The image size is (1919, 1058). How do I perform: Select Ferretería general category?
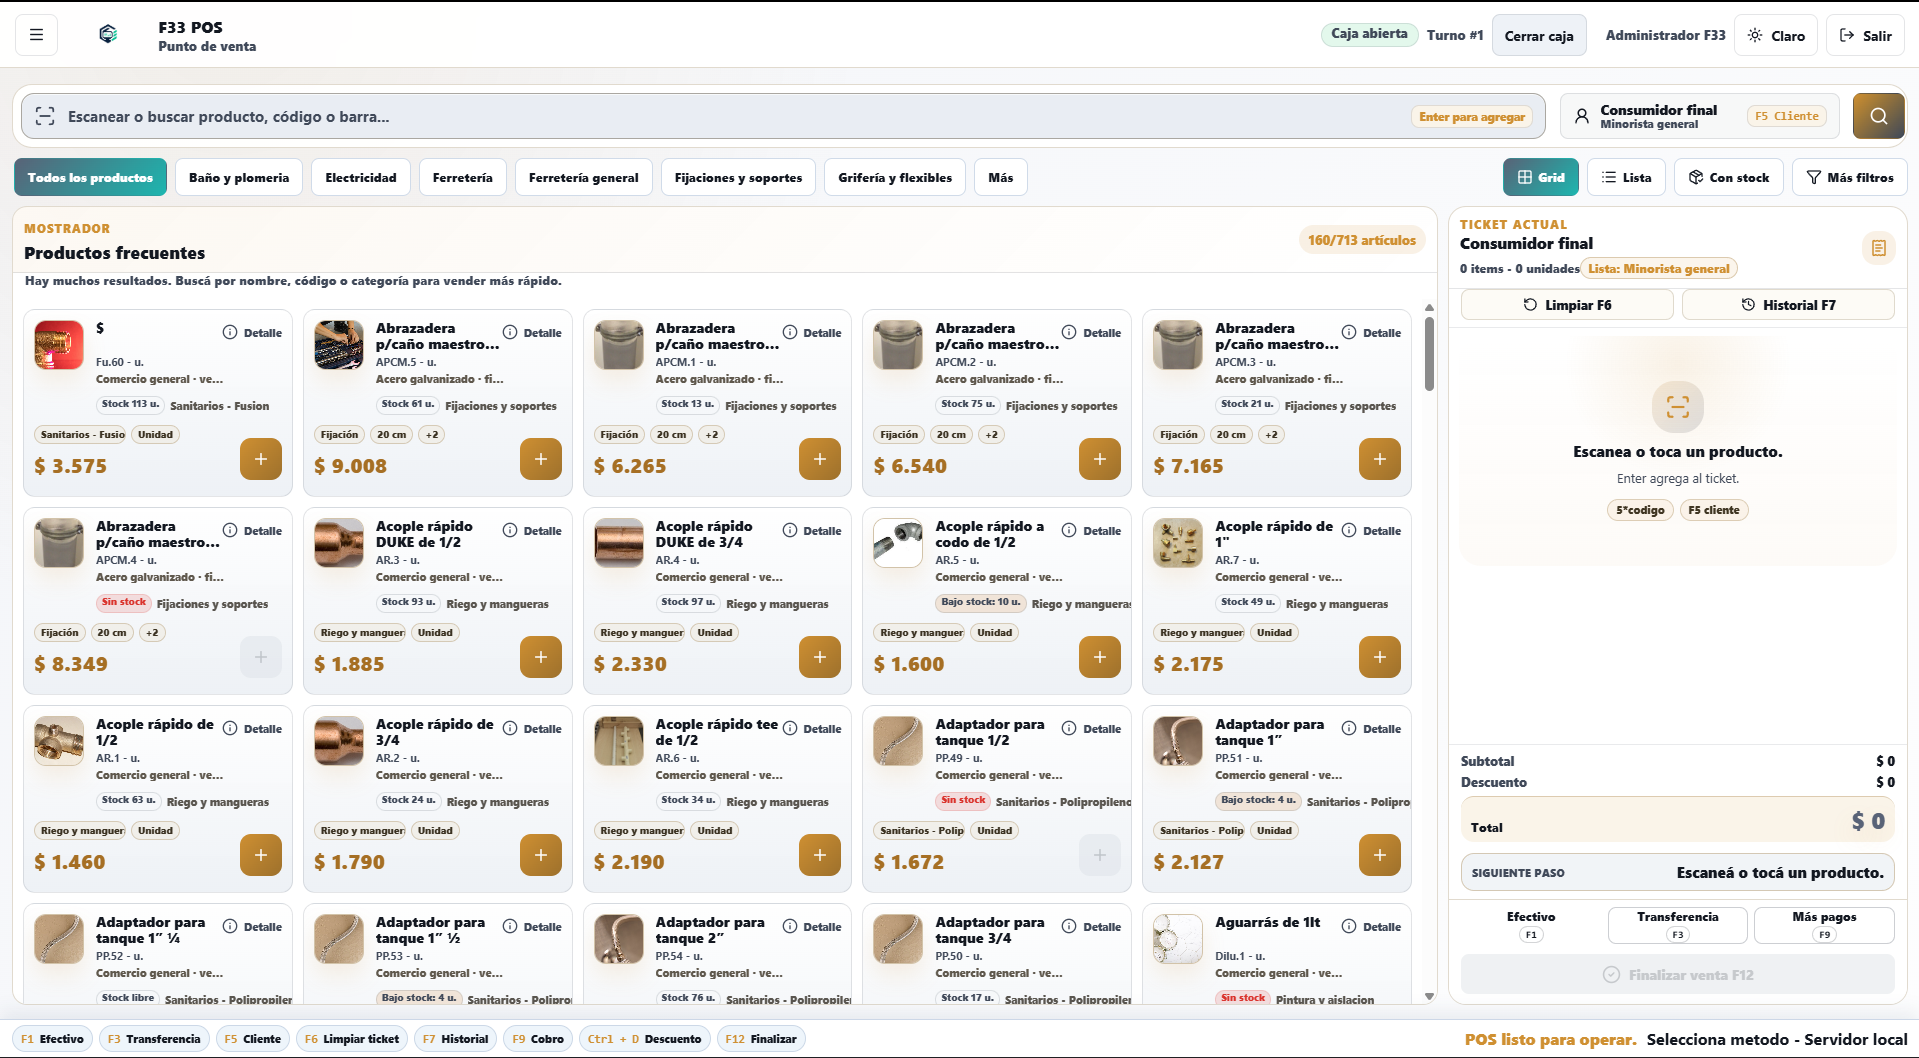click(x=584, y=177)
